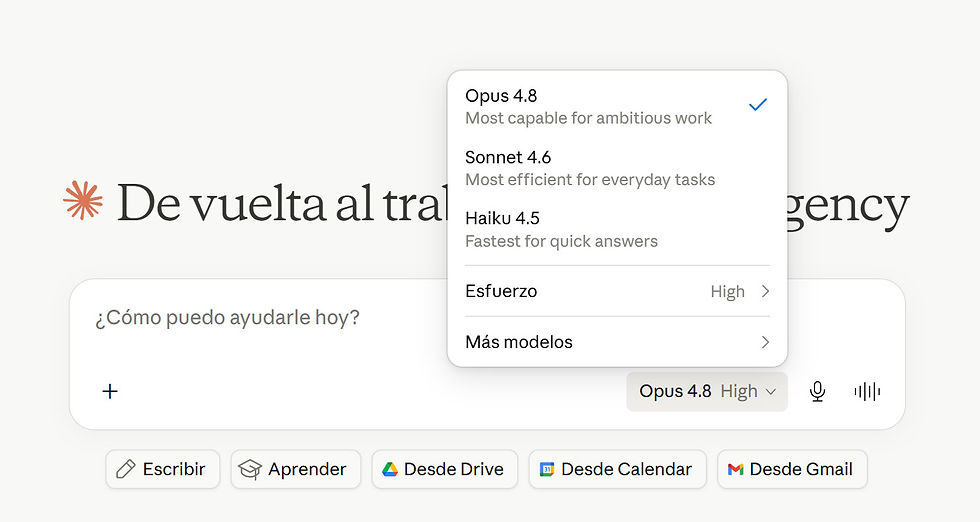980x522 pixels.
Task: Start voice dictation with microphone icon
Action: (x=818, y=391)
